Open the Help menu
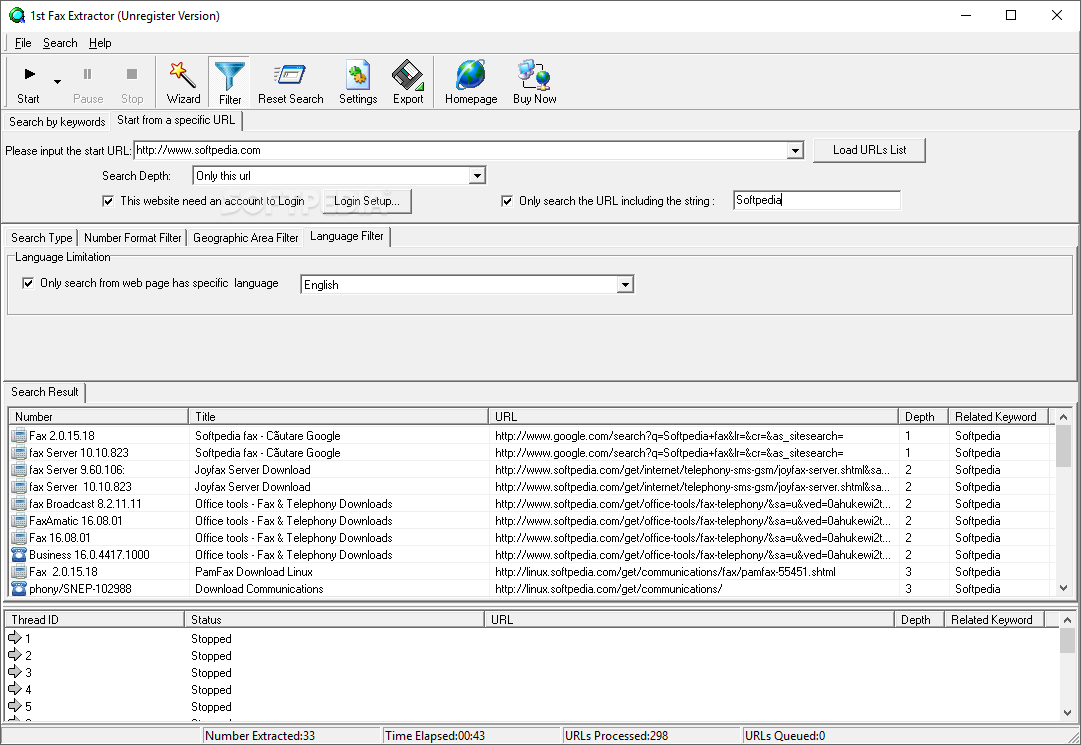1081x745 pixels. [x=100, y=43]
